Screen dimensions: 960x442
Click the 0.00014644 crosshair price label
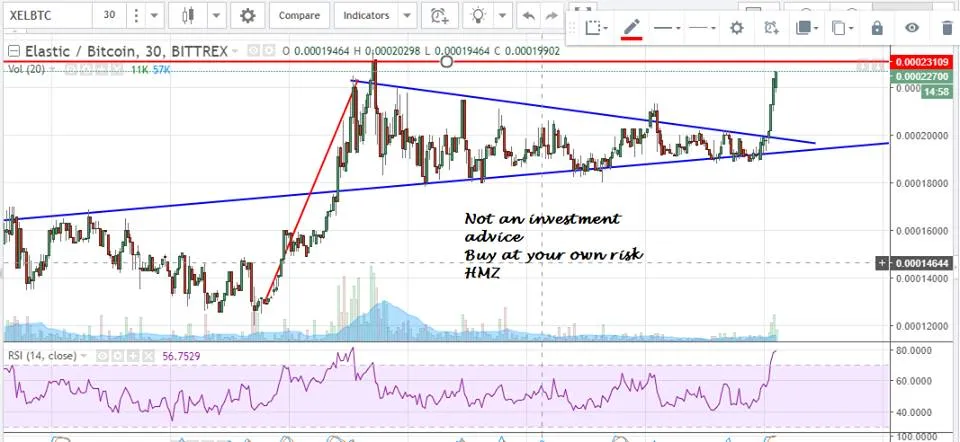[x=922, y=264]
